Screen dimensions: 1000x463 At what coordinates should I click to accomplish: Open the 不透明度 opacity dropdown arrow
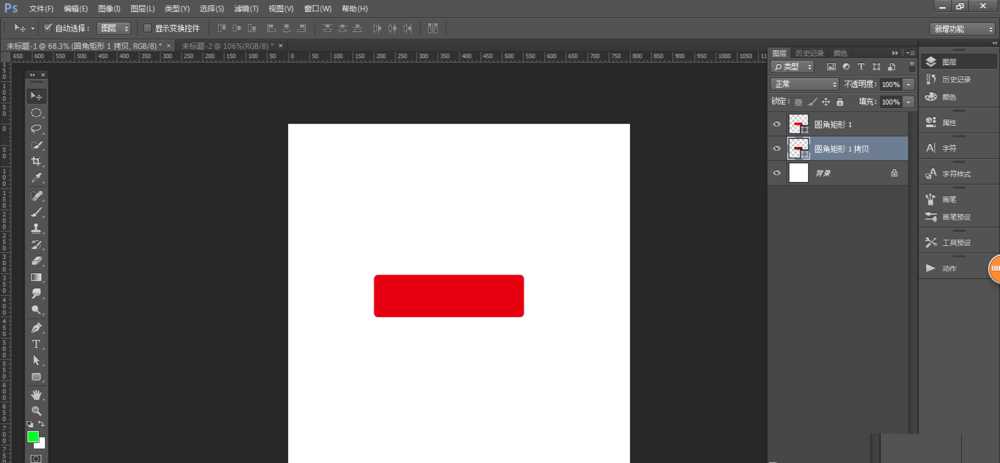[908, 84]
